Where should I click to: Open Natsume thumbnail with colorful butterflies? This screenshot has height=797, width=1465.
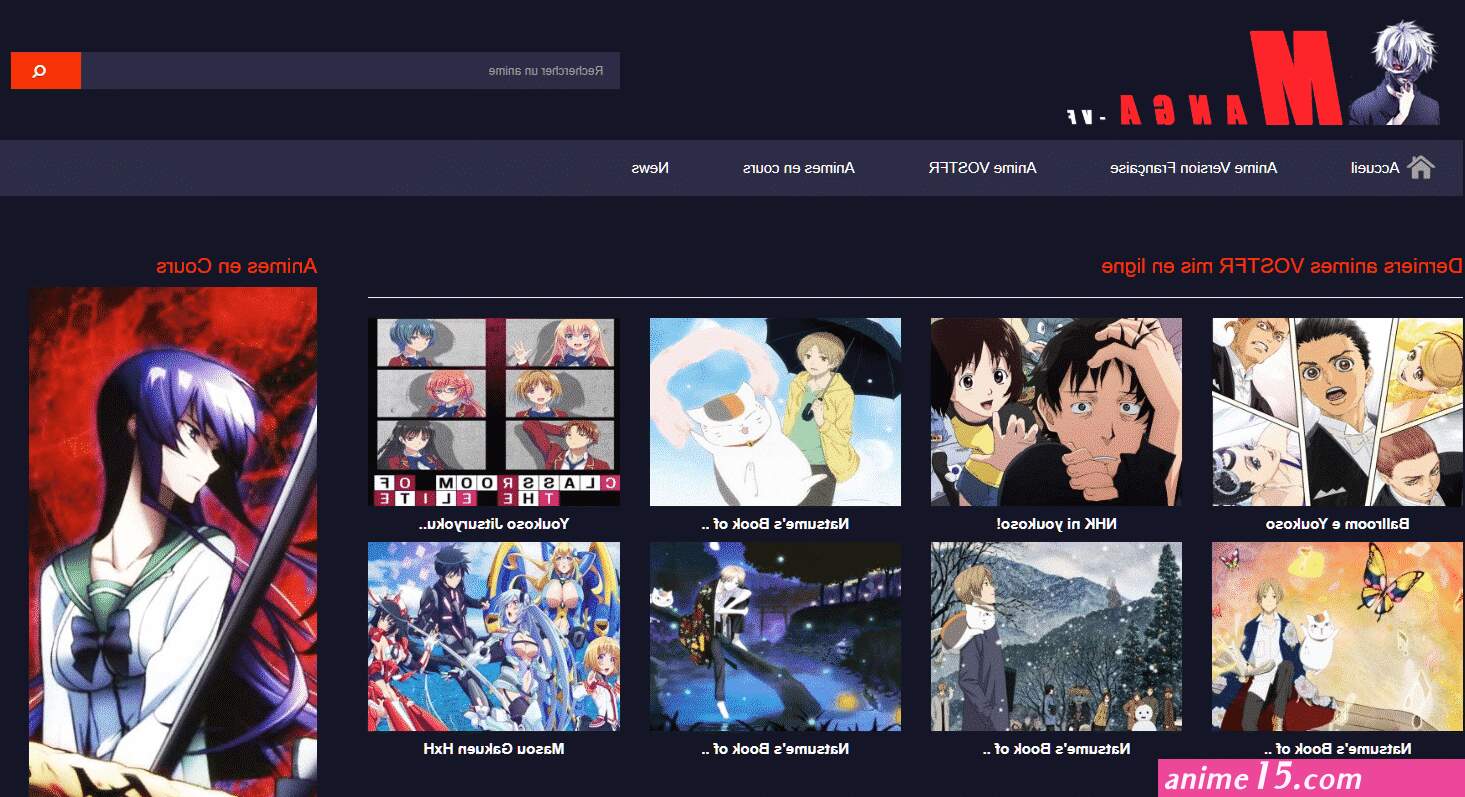pos(1338,636)
